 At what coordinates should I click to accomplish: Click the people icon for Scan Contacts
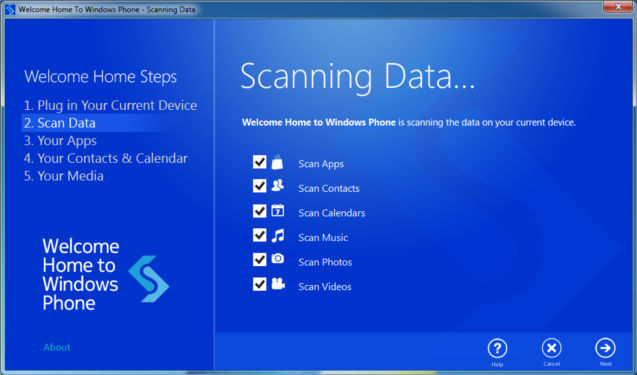278,186
